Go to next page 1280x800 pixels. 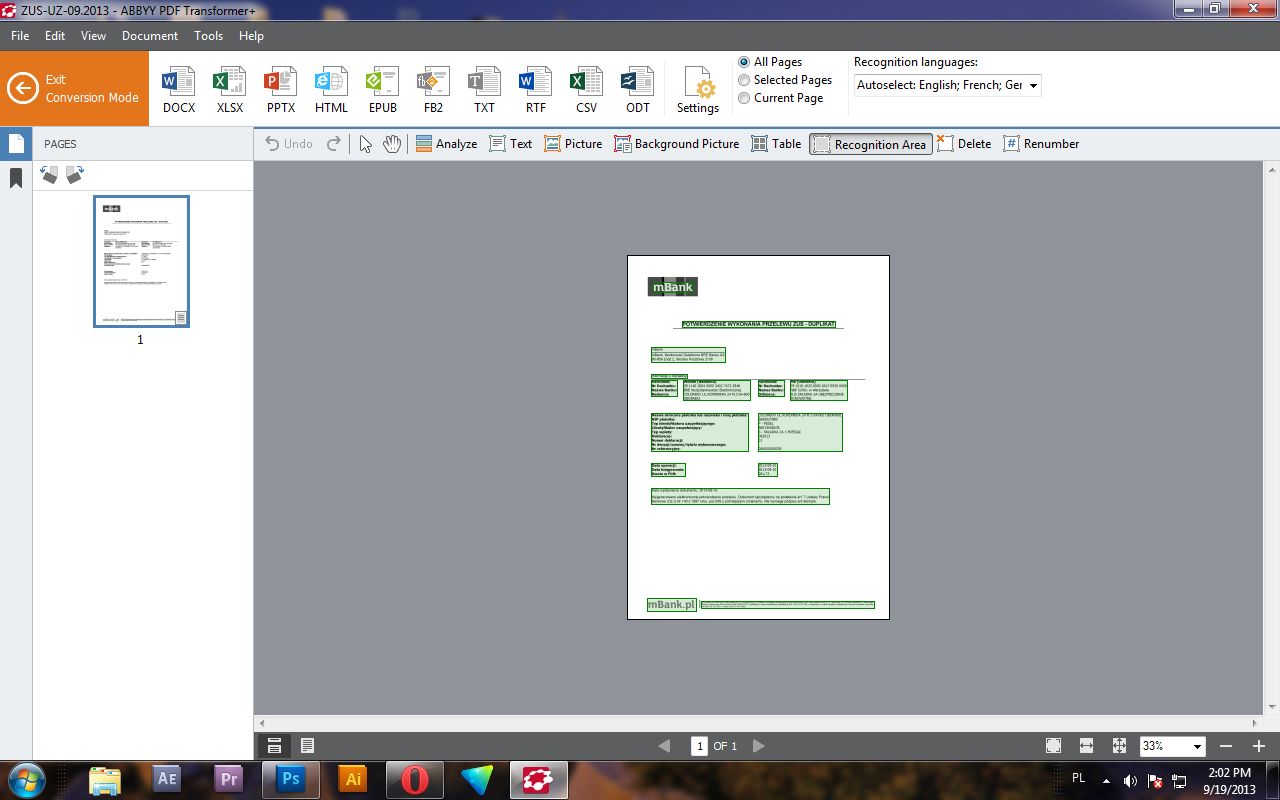758,746
